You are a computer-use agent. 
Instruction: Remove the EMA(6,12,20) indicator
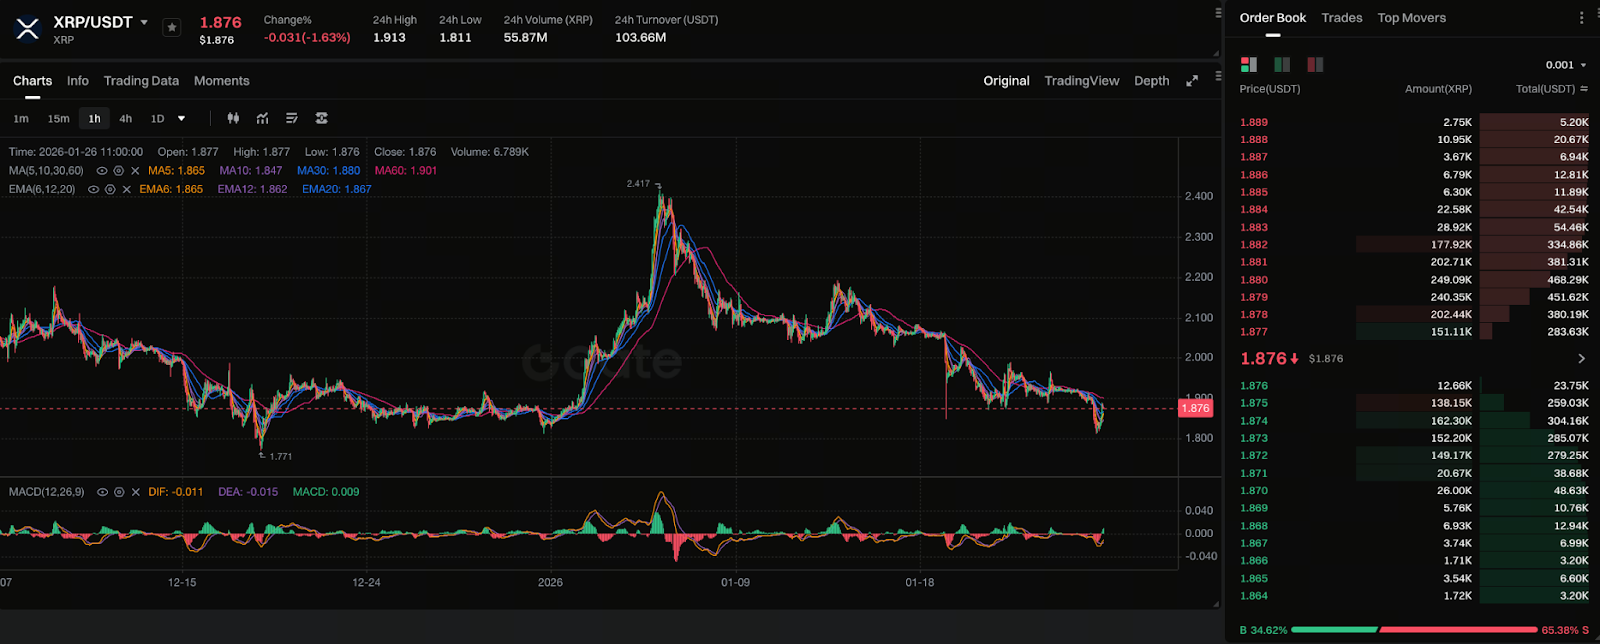pyautogui.click(x=125, y=189)
